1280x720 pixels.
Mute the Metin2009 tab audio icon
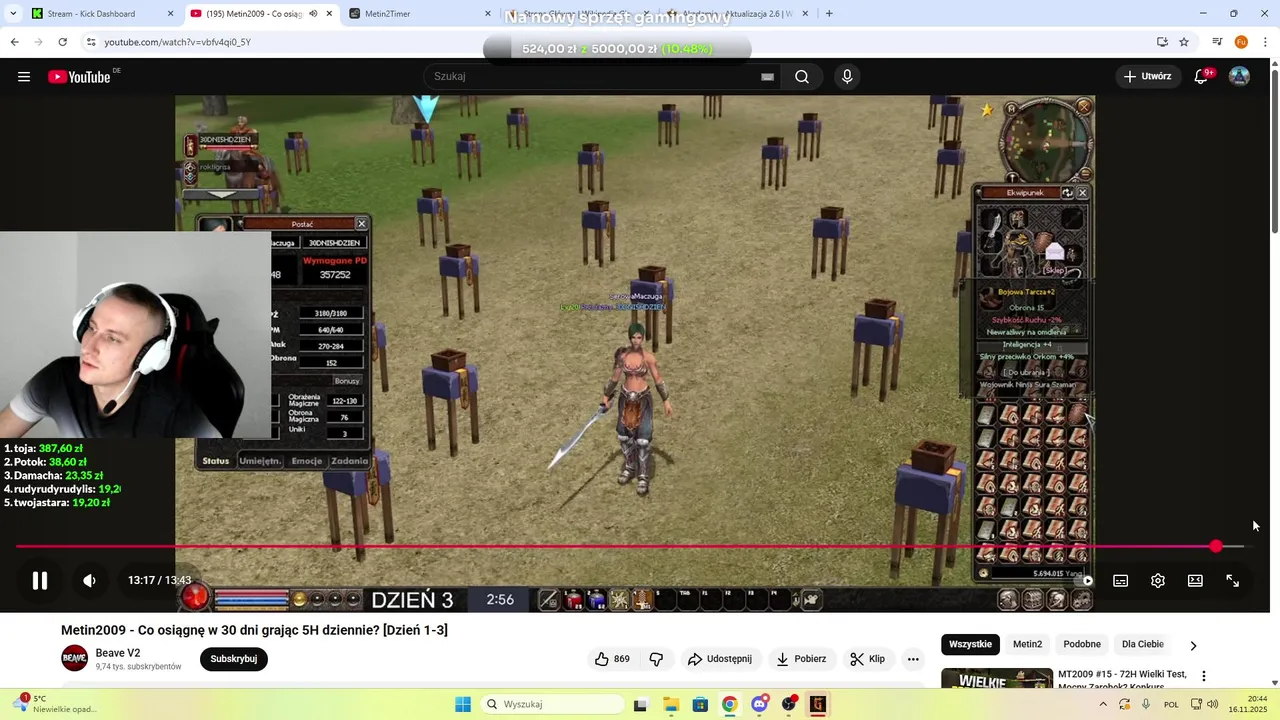[313, 14]
